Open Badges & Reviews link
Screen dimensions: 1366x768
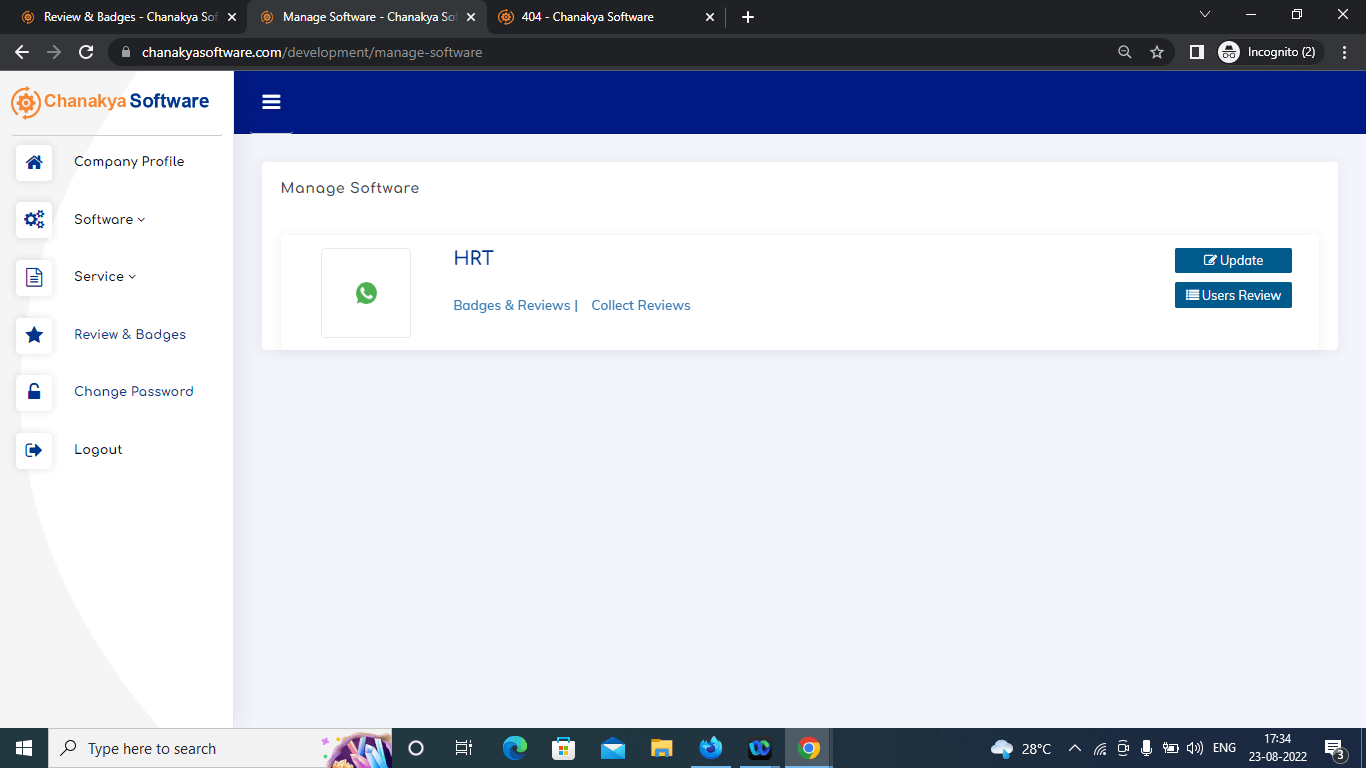point(512,305)
